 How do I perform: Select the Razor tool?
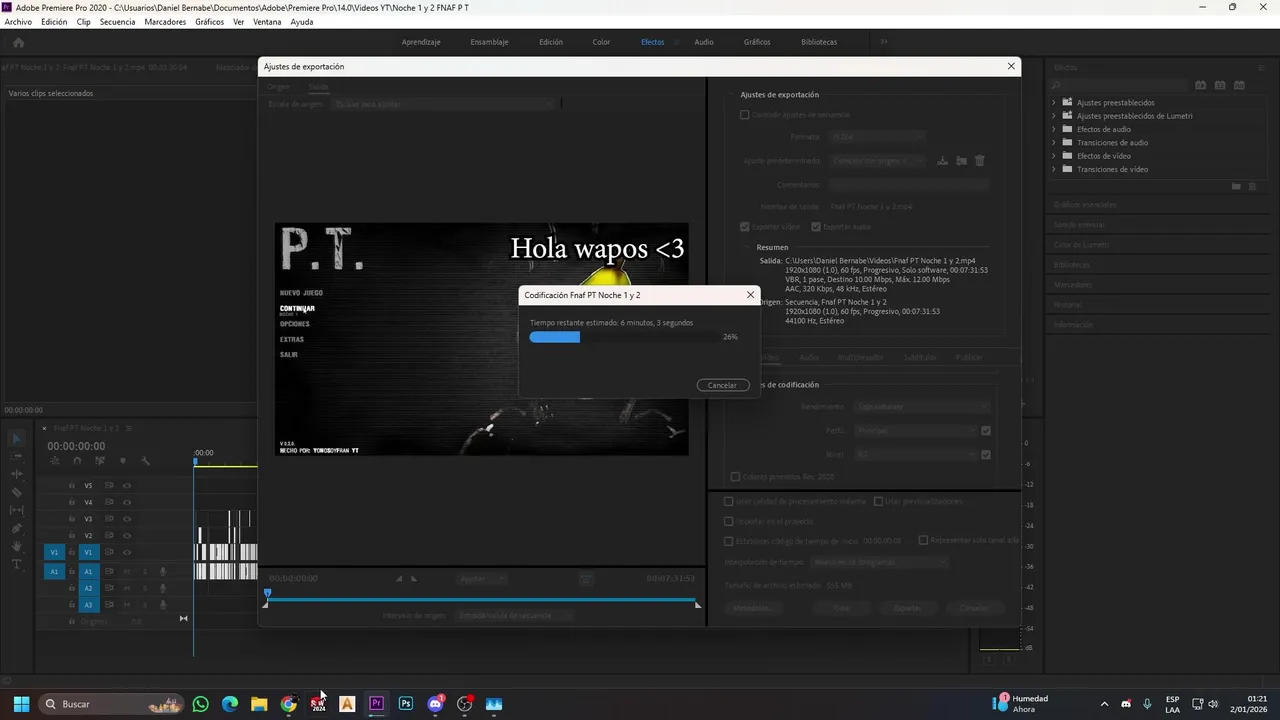17,492
